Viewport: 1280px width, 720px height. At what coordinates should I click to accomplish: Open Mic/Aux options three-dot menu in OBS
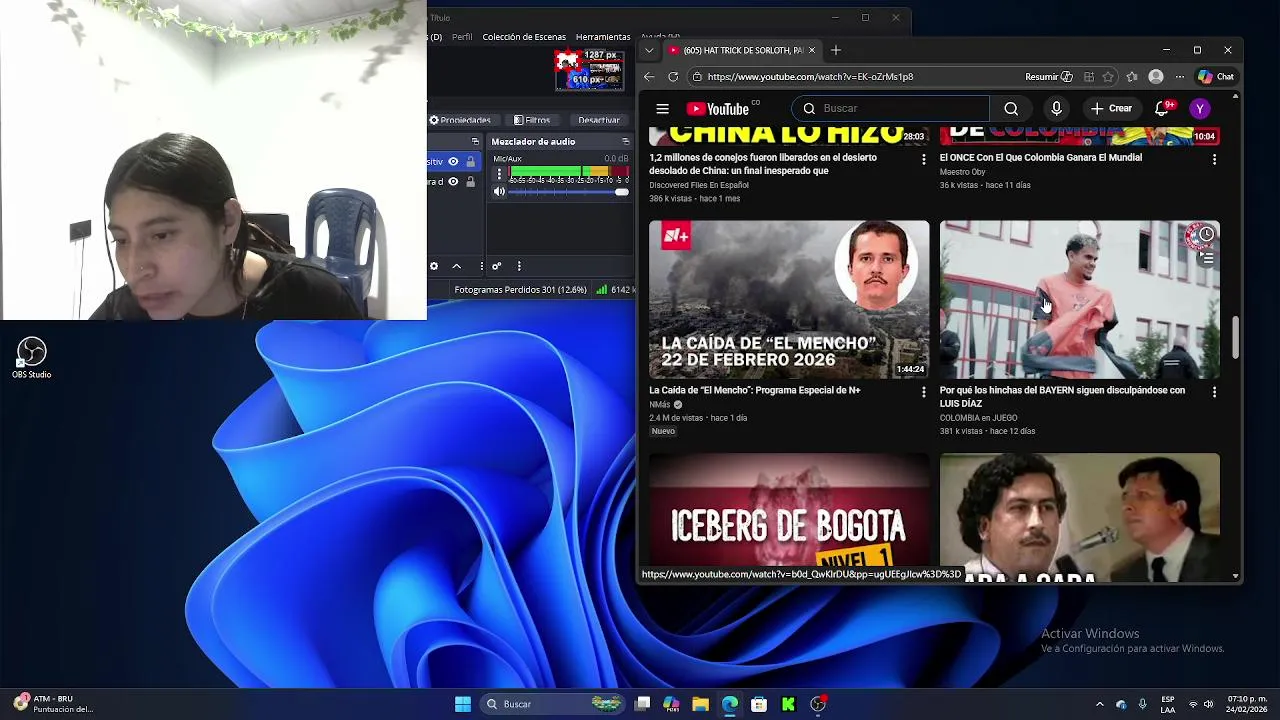tap(499, 174)
